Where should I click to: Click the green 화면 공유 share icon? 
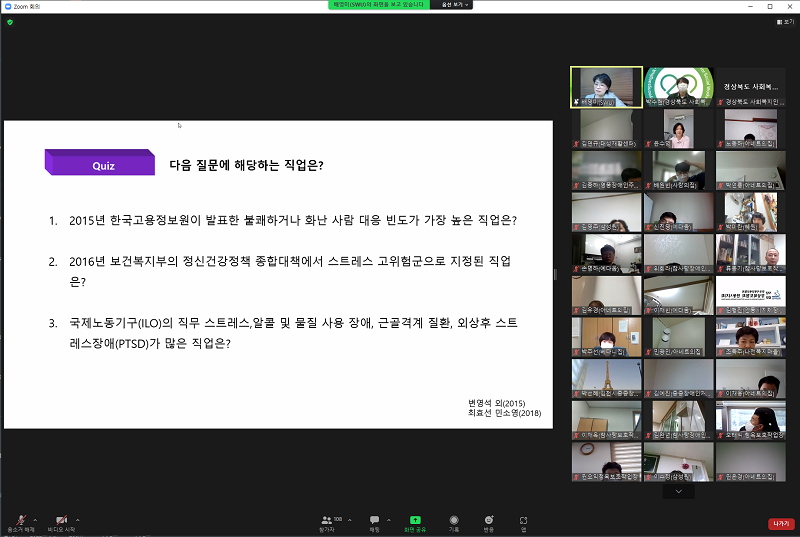click(415, 520)
